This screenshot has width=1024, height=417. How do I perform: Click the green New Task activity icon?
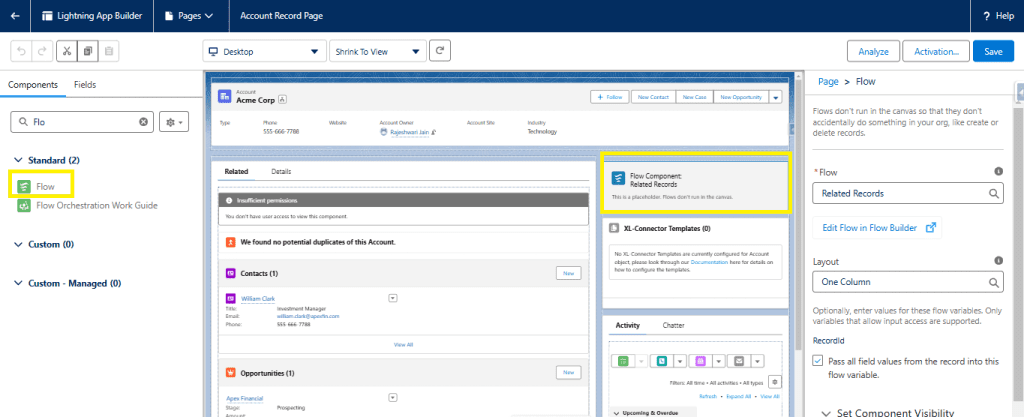(x=623, y=361)
